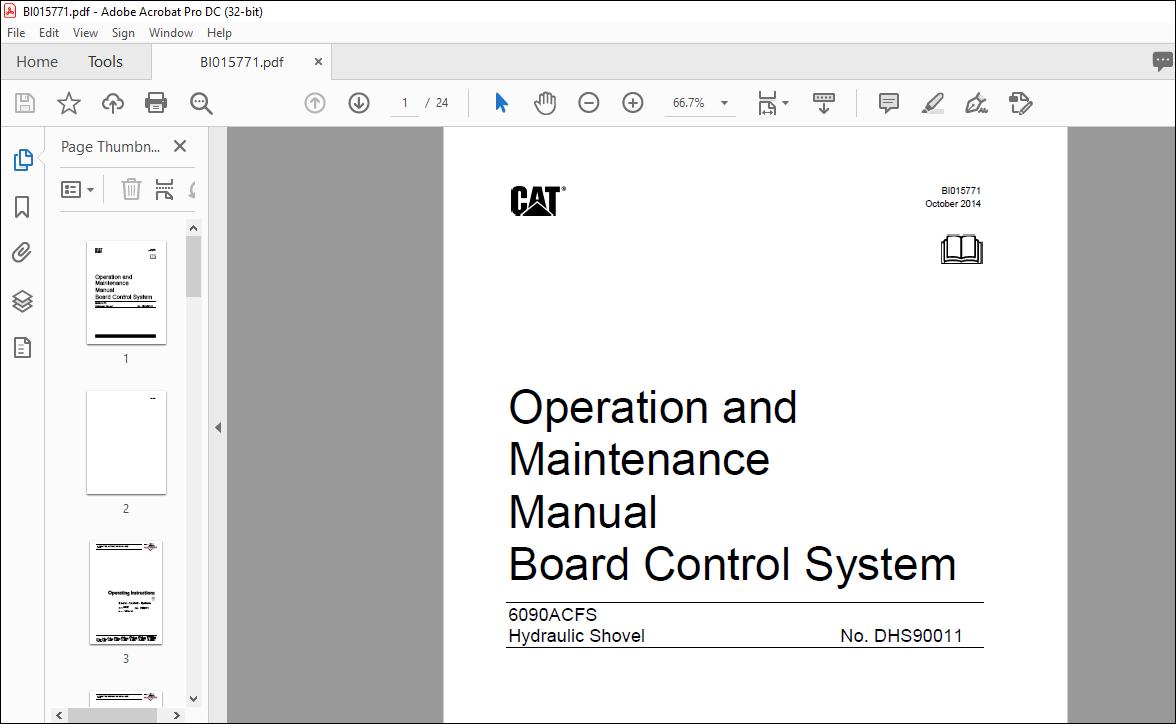
Task: Switch to the Home tab
Action: (x=37, y=62)
